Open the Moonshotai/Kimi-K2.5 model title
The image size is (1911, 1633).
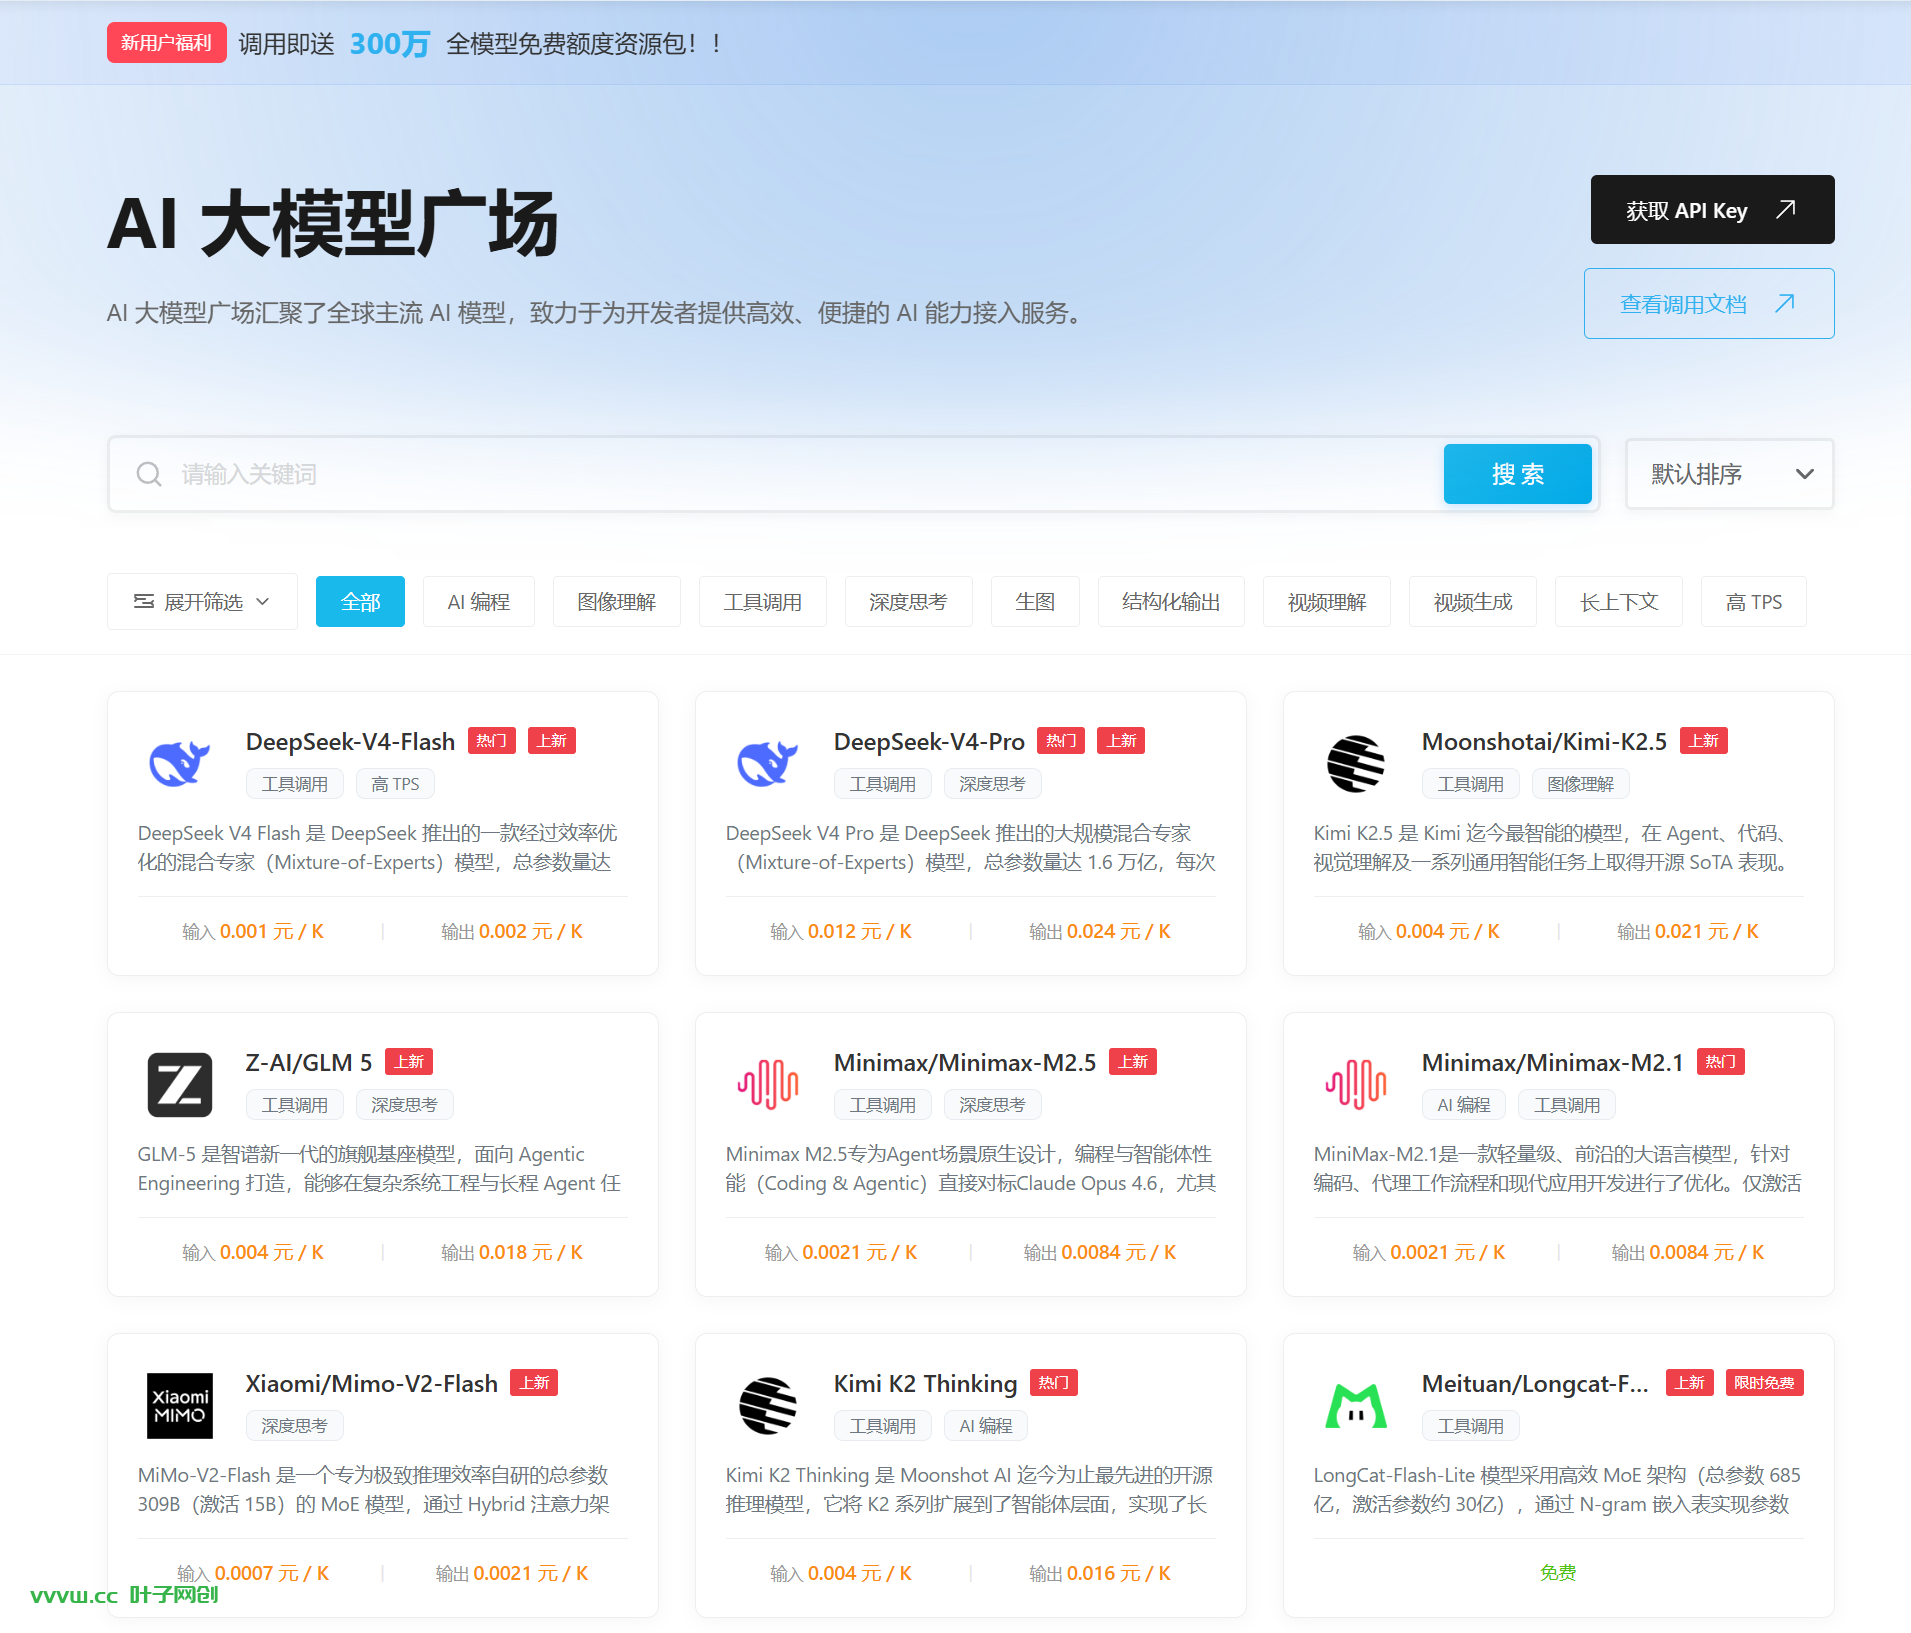(1544, 742)
